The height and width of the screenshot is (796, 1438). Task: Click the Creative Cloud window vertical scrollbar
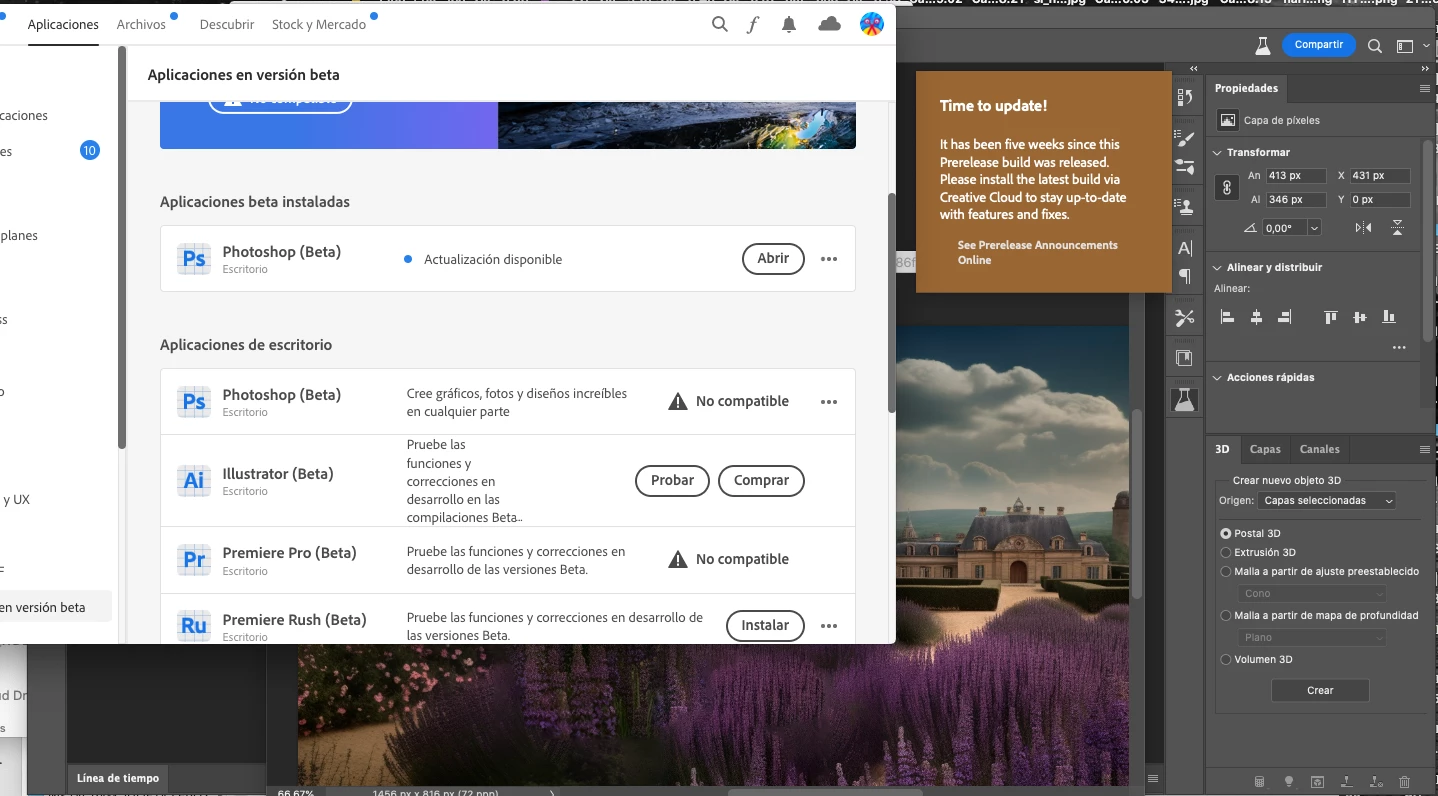[891, 303]
